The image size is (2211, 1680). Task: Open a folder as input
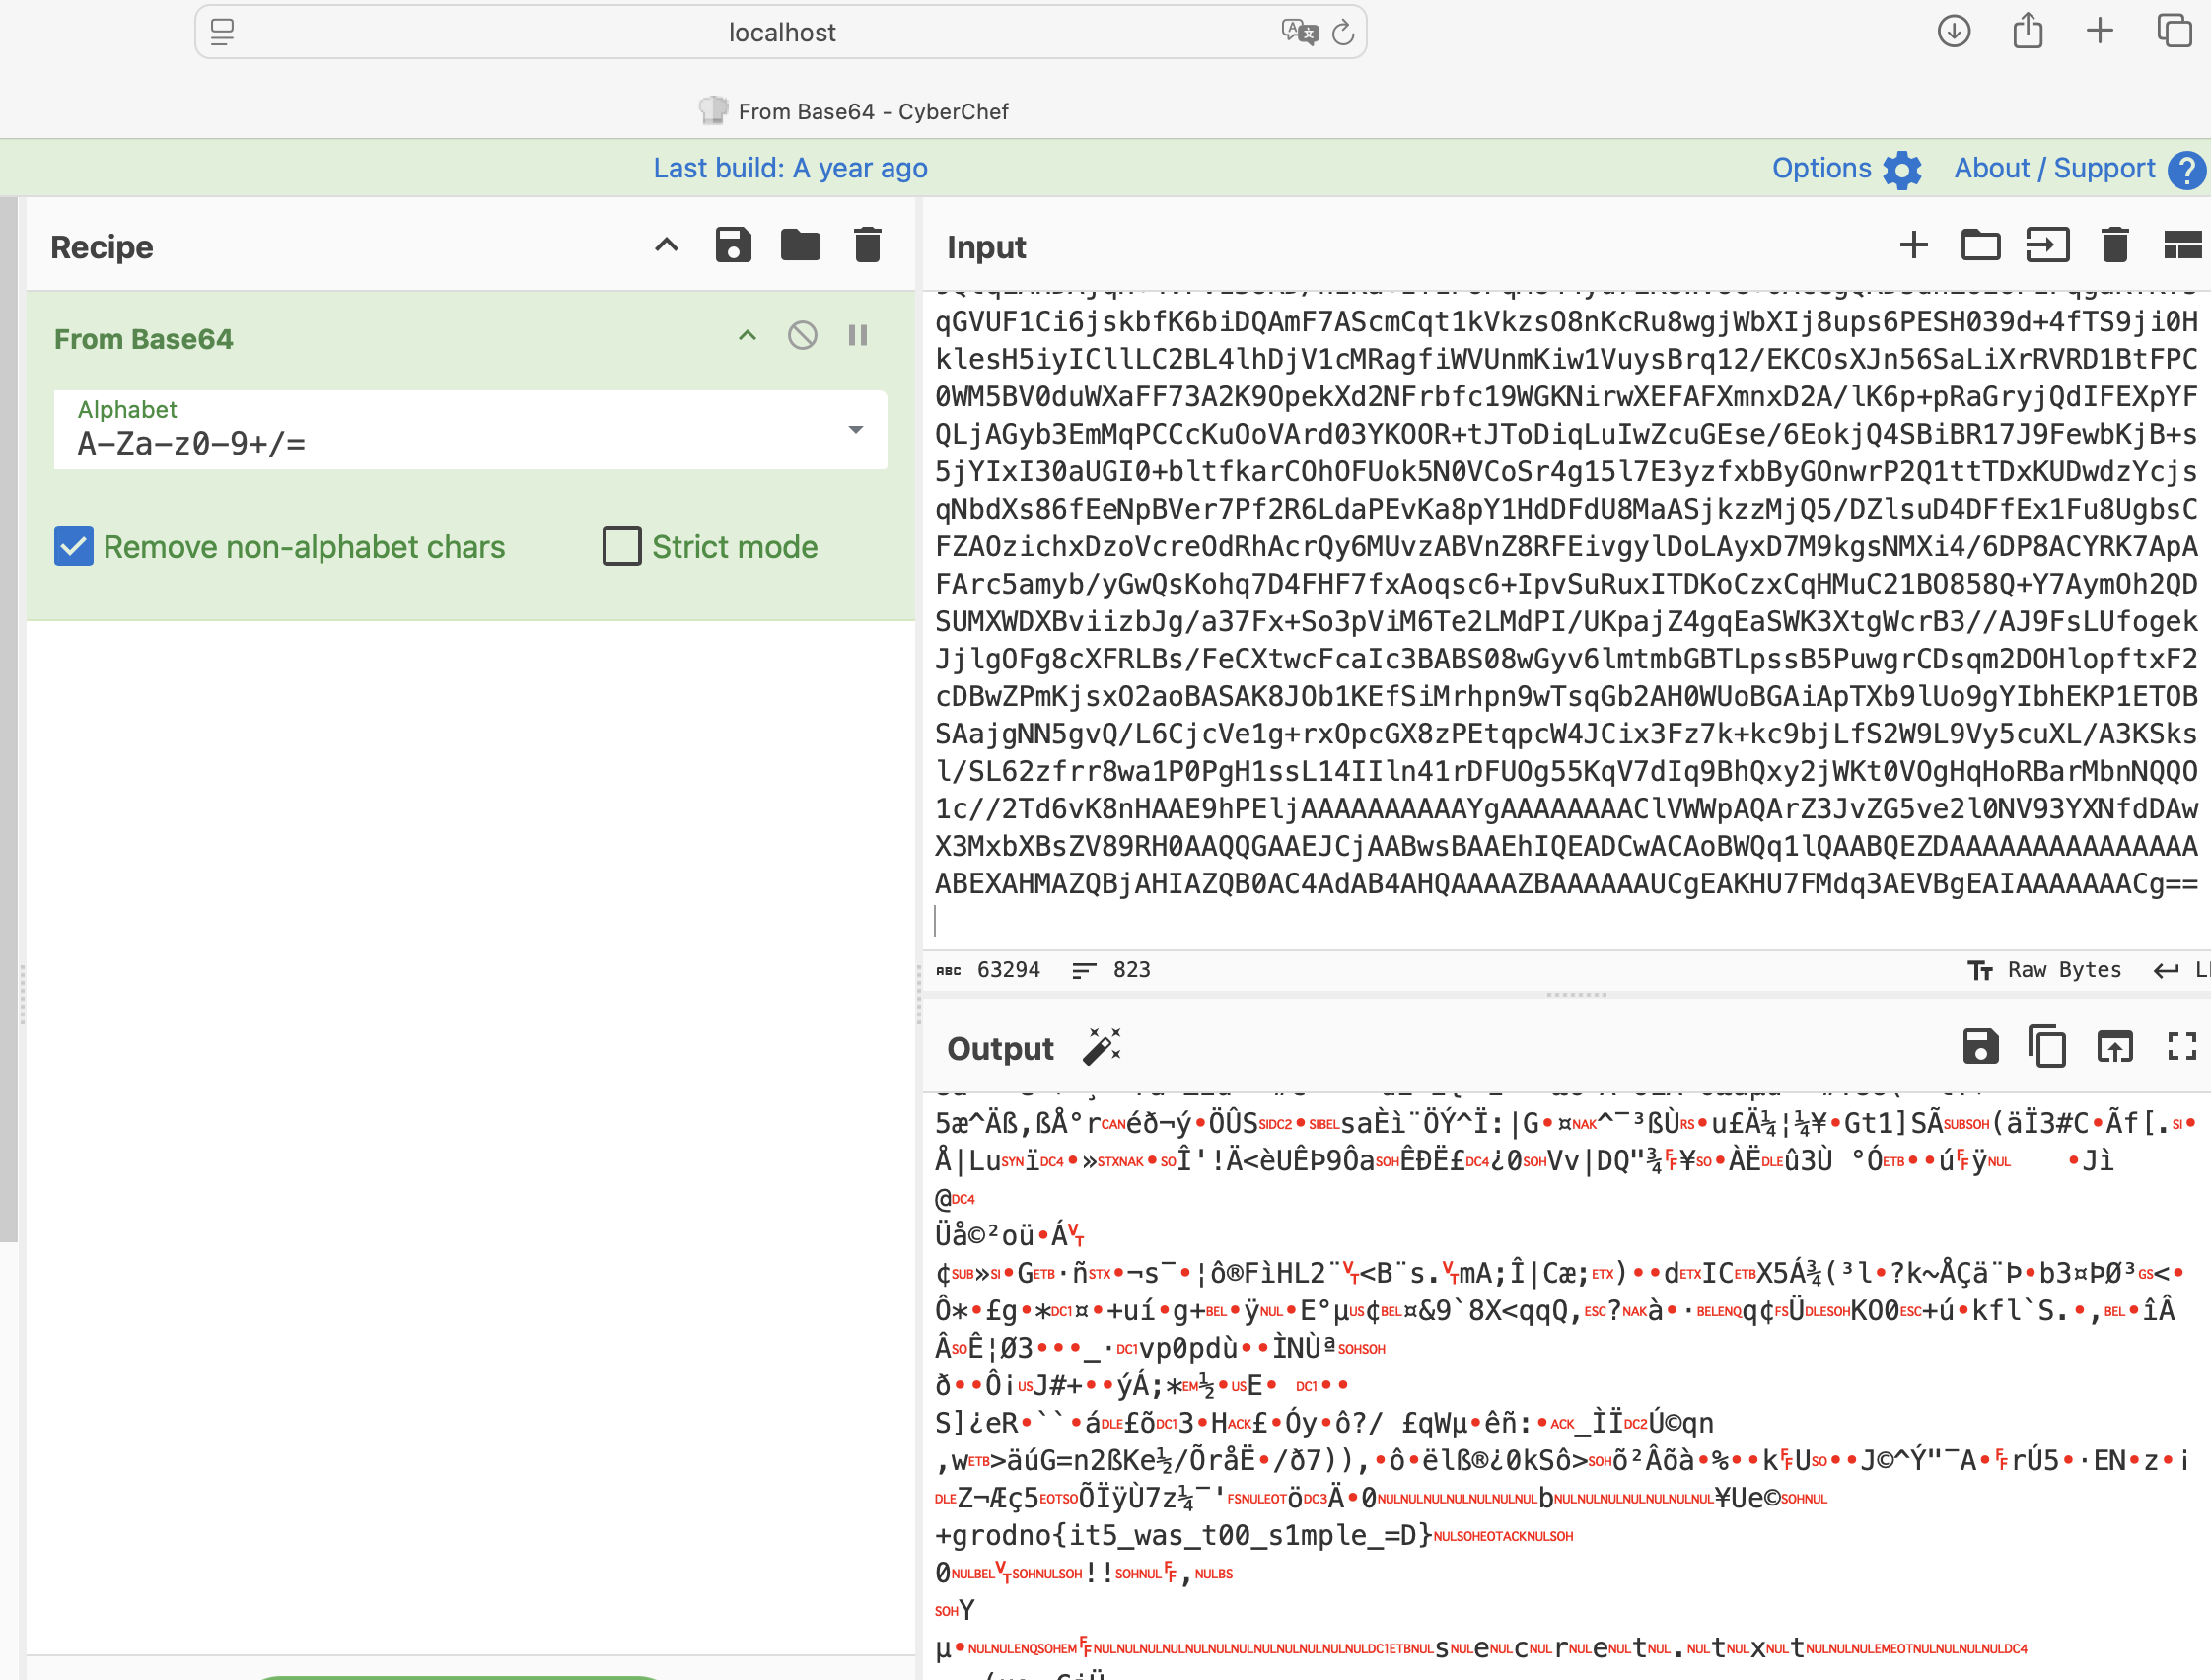1980,245
